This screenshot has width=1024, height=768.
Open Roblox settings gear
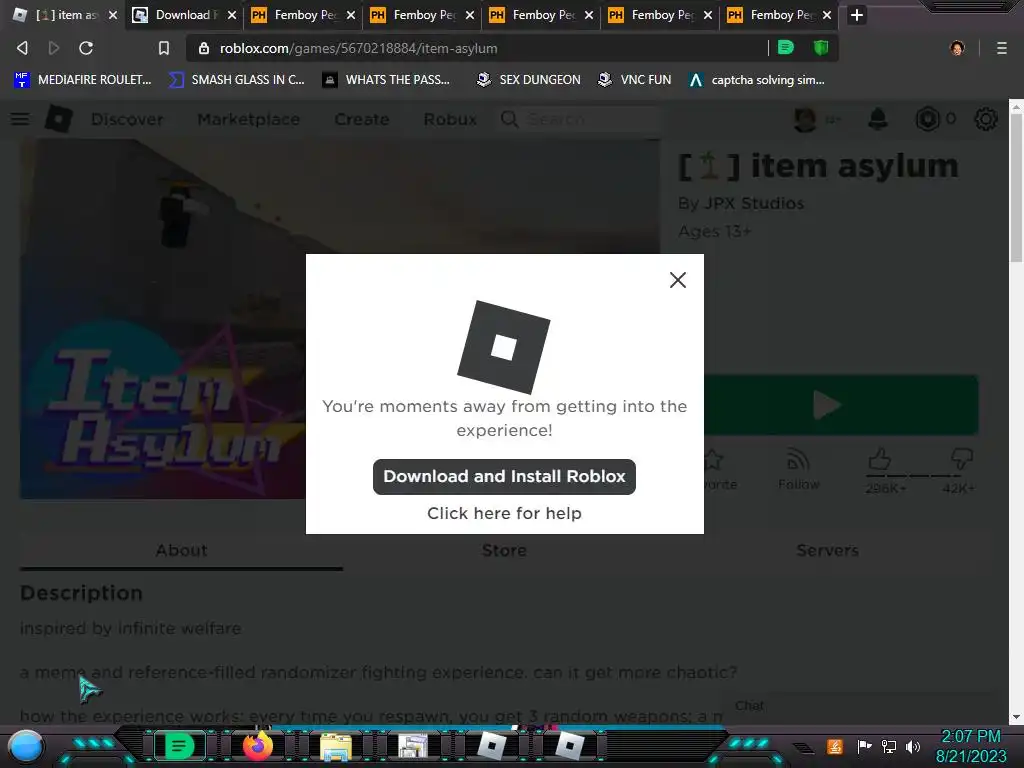pos(985,120)
